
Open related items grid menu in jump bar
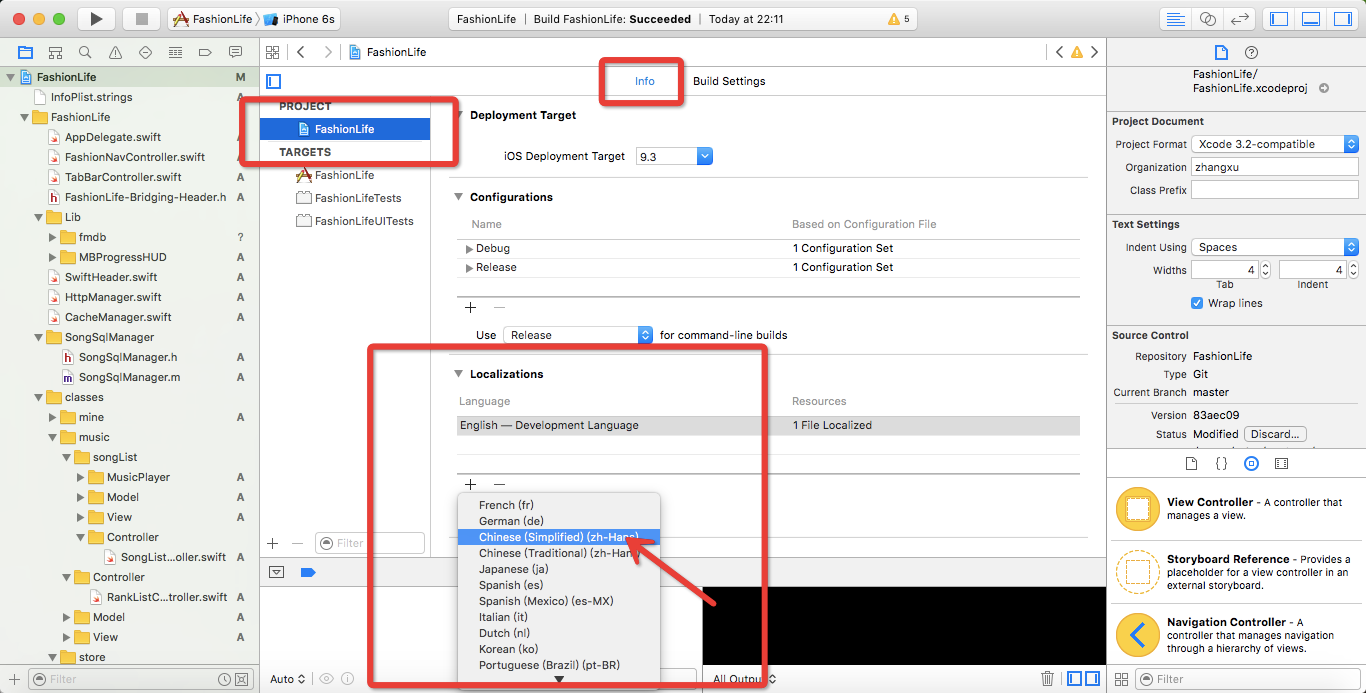[x=272, y=52]
